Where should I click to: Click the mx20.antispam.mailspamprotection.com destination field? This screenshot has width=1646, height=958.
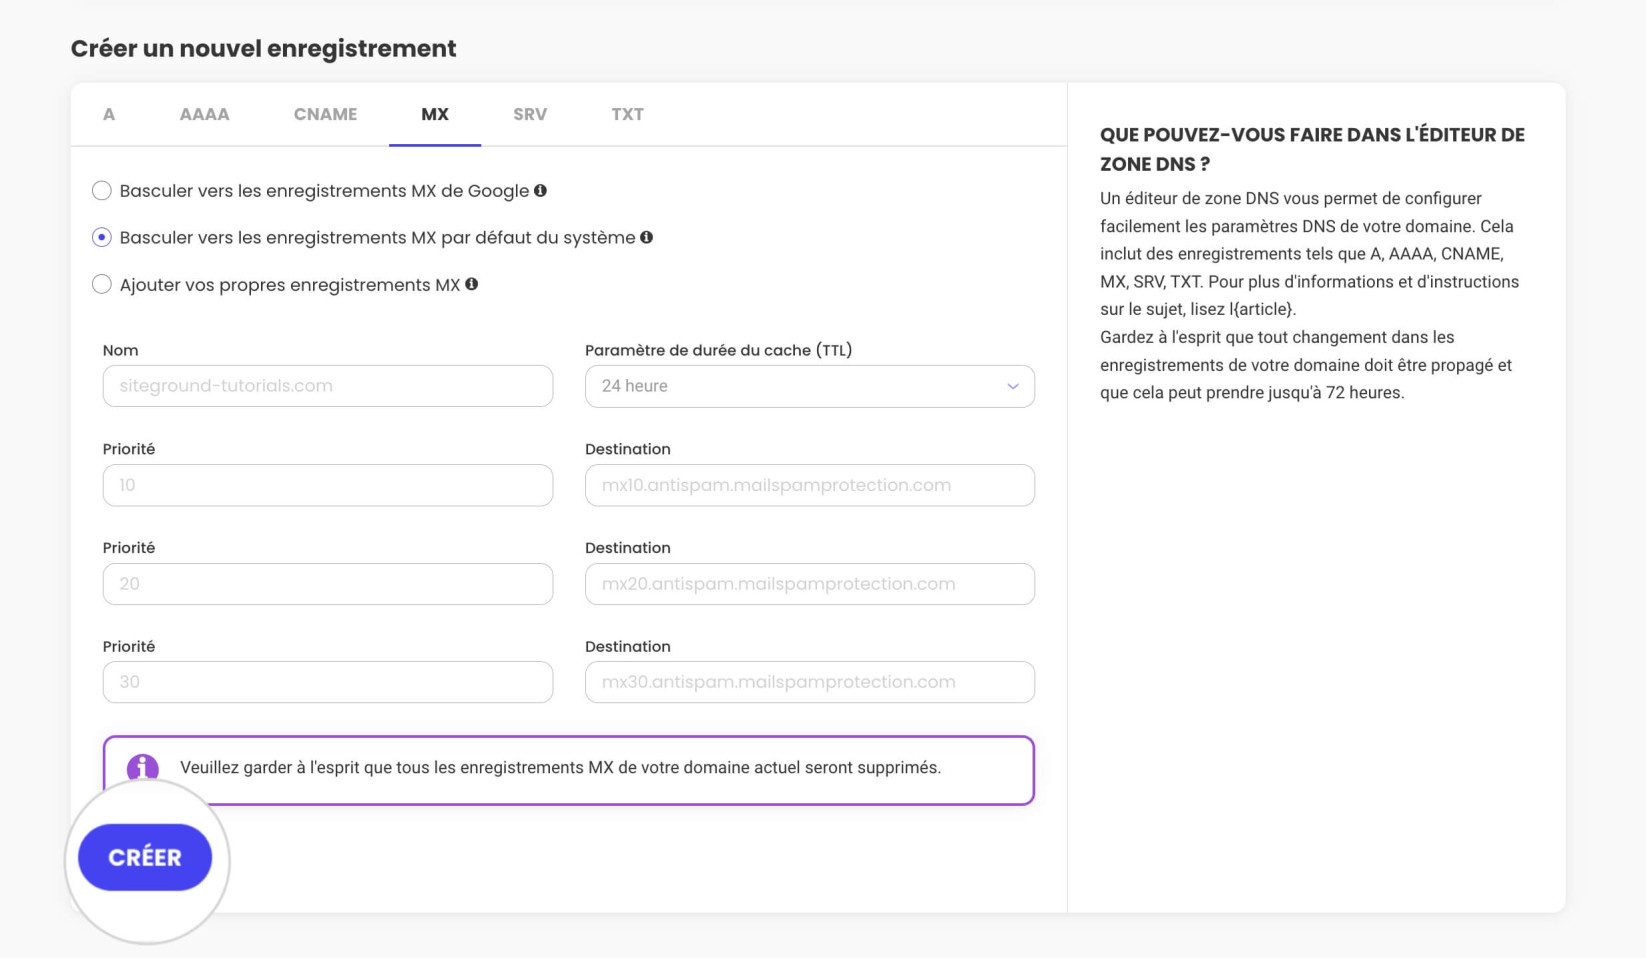[x=810, y=584]
